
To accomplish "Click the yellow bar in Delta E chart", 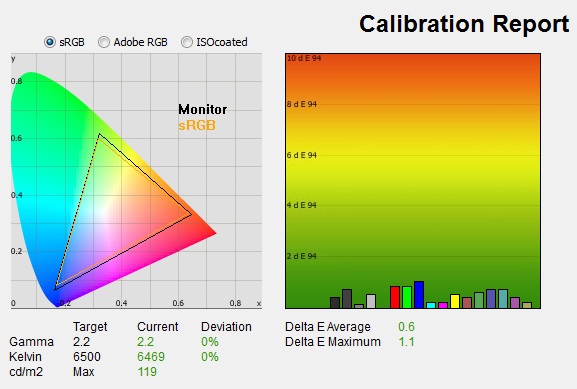I will click(x=455, y=301).
